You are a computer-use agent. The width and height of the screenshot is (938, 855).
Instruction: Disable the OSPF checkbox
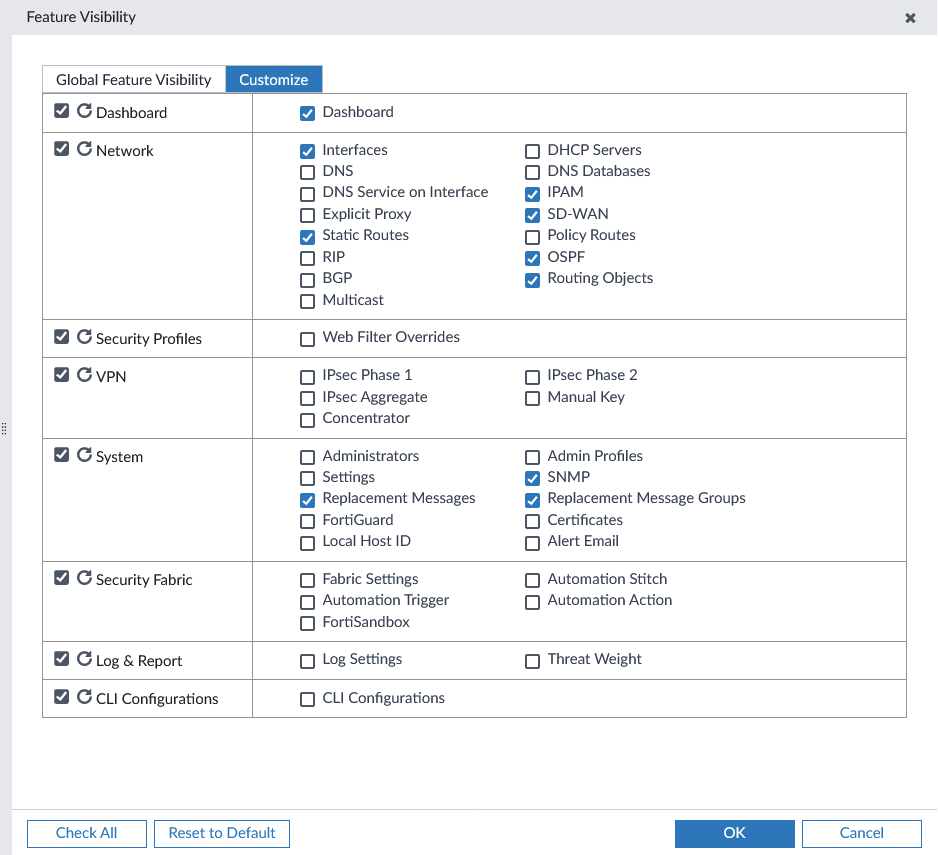coord(532,258)
